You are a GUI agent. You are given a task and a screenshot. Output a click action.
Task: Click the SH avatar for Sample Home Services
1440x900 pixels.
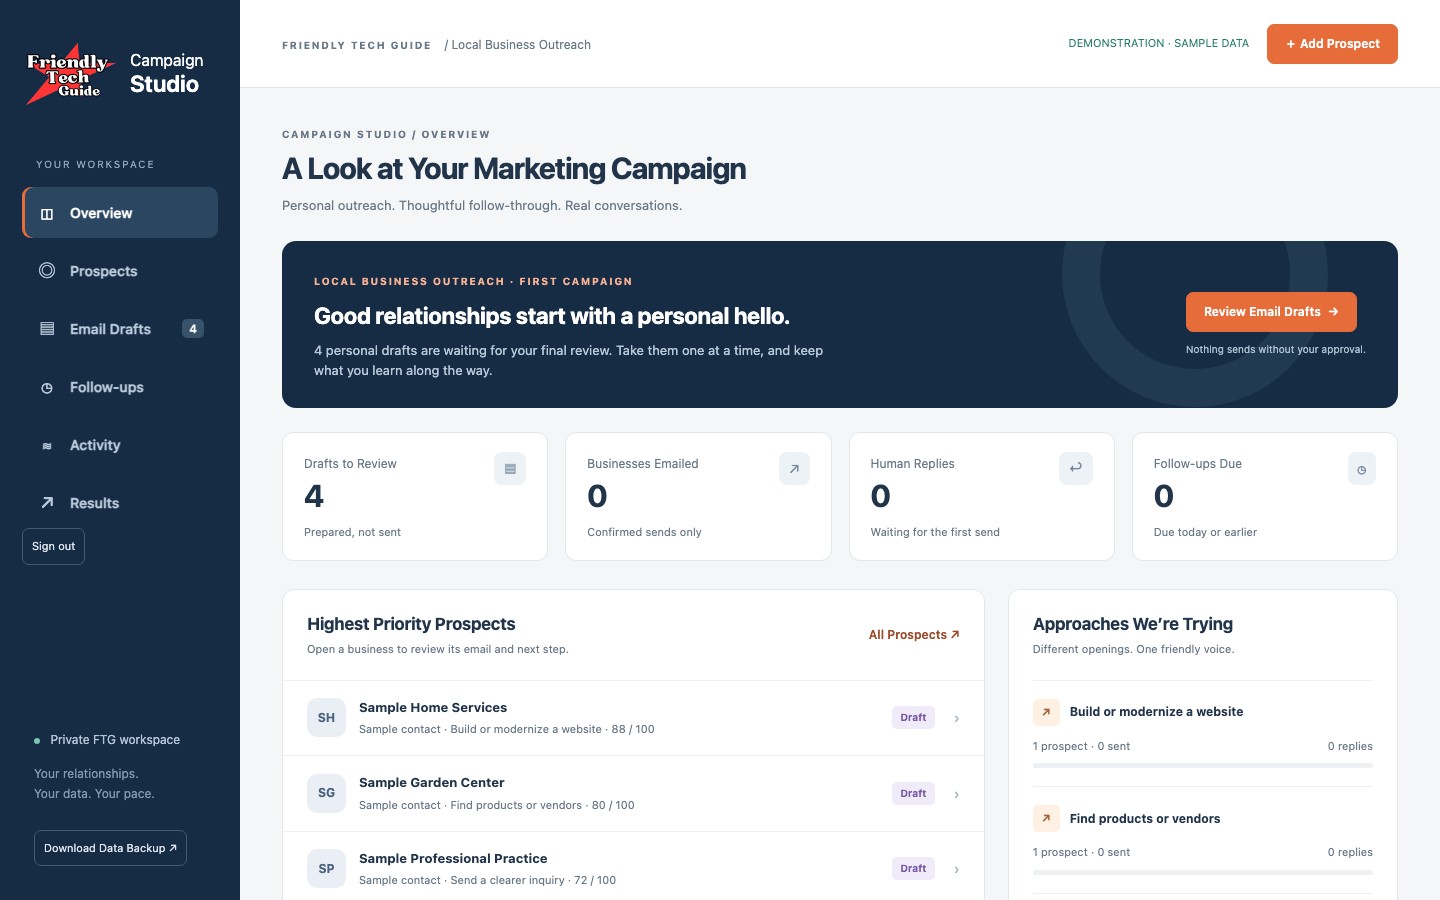(326, 718)
